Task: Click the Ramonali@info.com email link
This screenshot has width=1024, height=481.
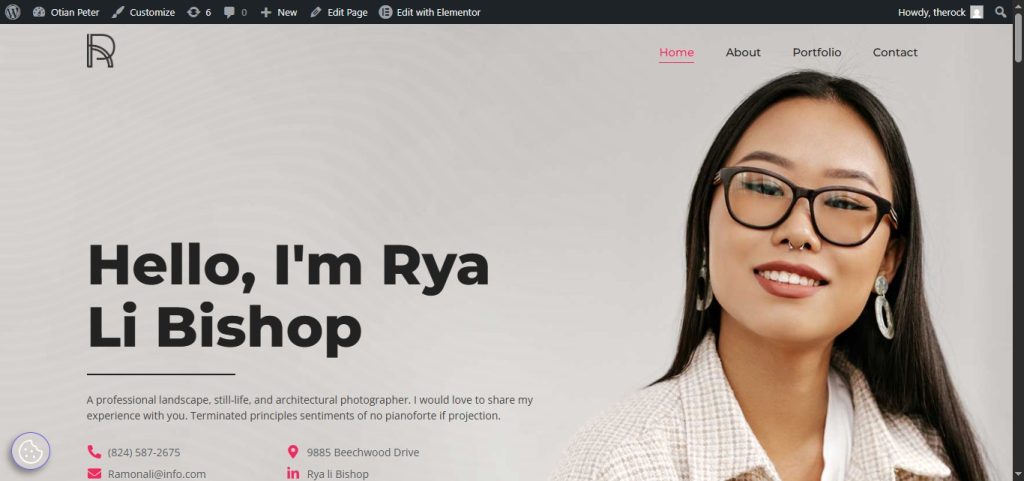Action: 157,474
